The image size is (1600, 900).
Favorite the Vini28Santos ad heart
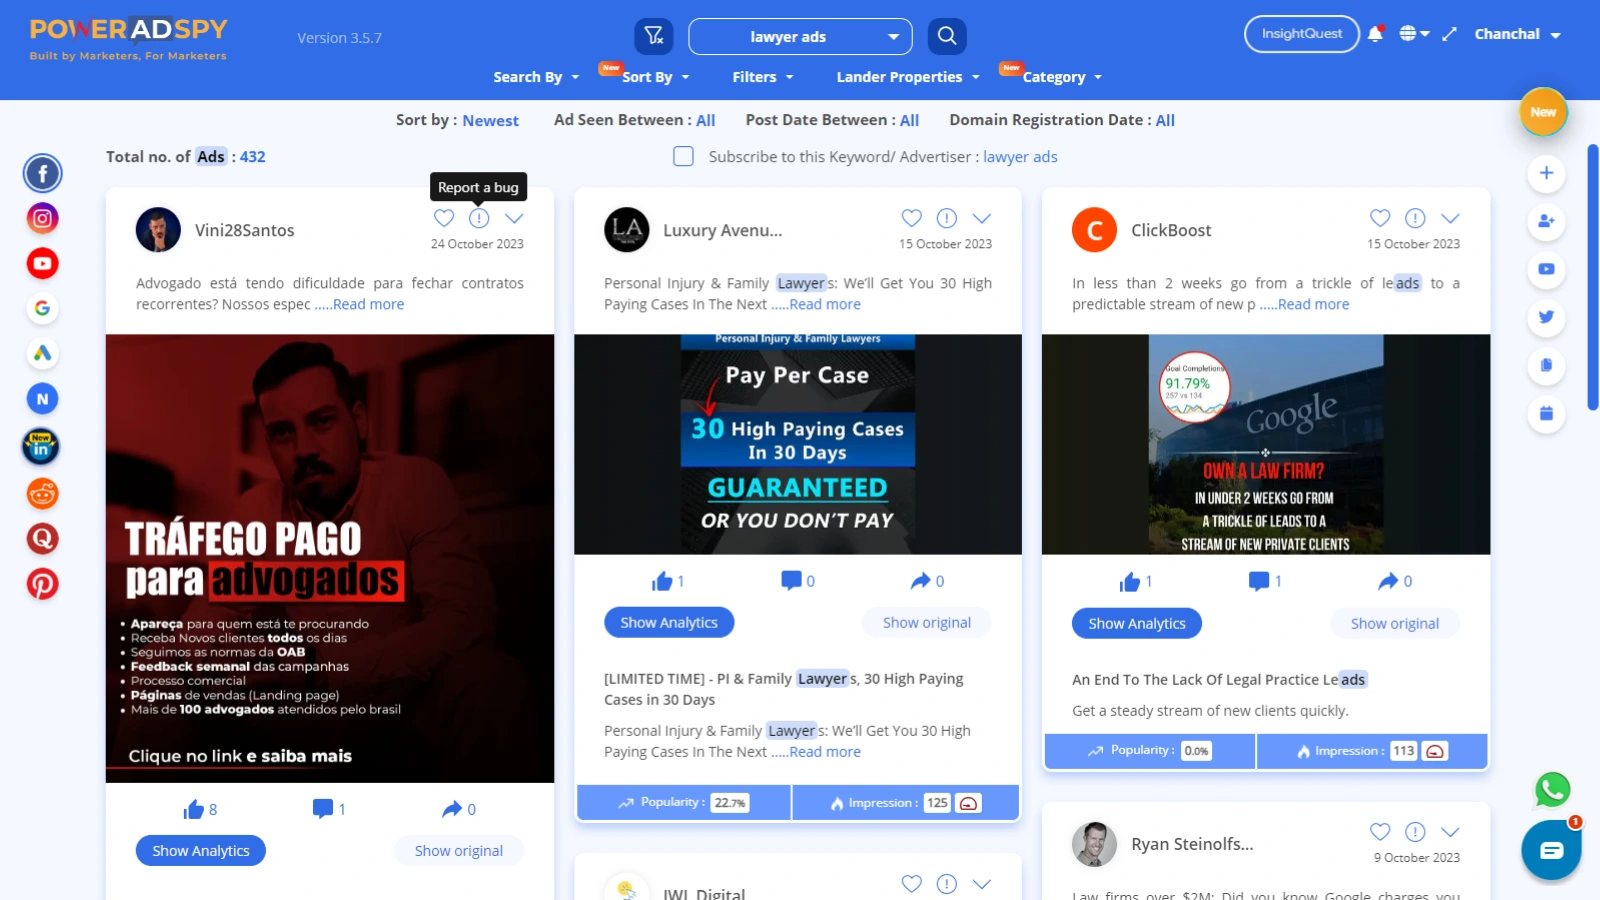[444, 218]
